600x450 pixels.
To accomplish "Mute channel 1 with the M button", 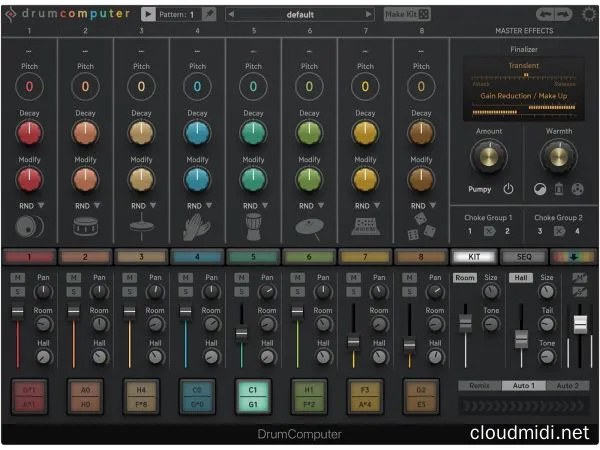I will click(17, 276).
